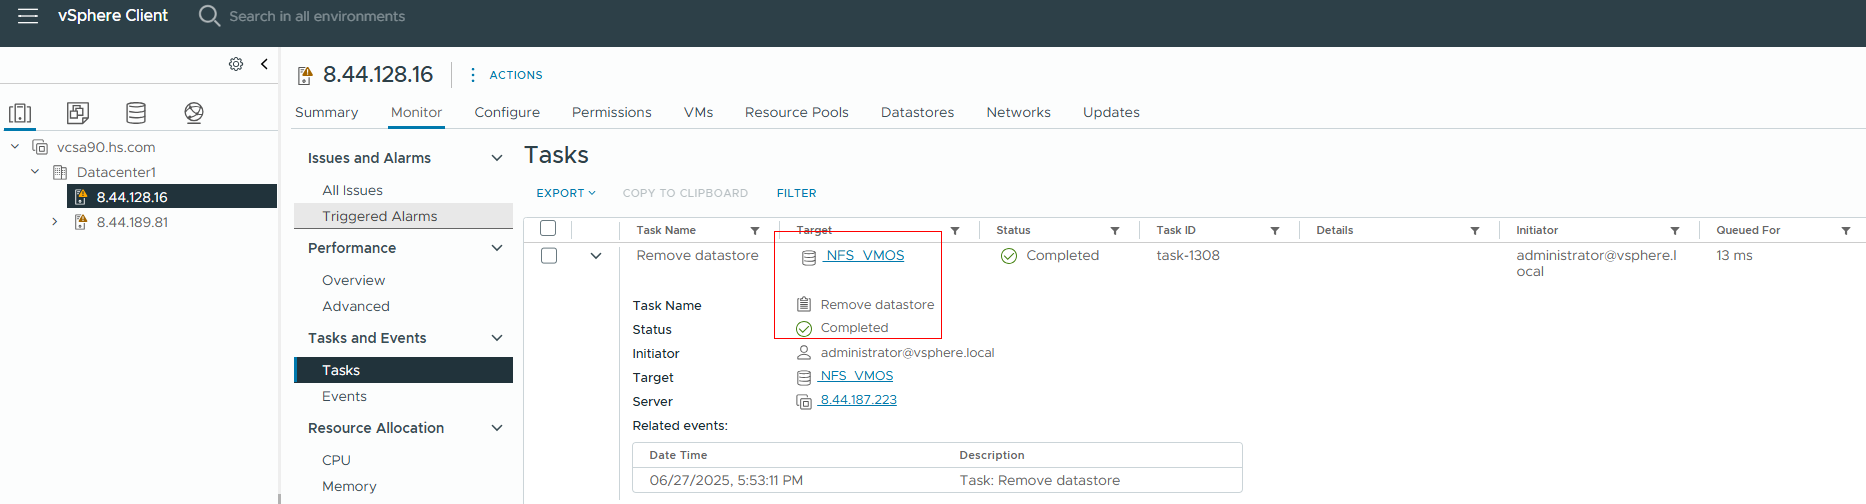Switch to Storage inventory view
This screenshot has width=1866, height=504.
click(x=136, y=113)
